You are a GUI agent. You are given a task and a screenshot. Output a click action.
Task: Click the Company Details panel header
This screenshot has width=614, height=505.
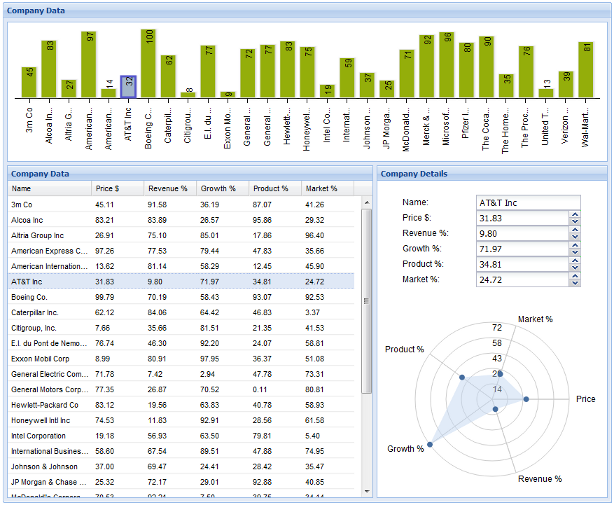492,174
